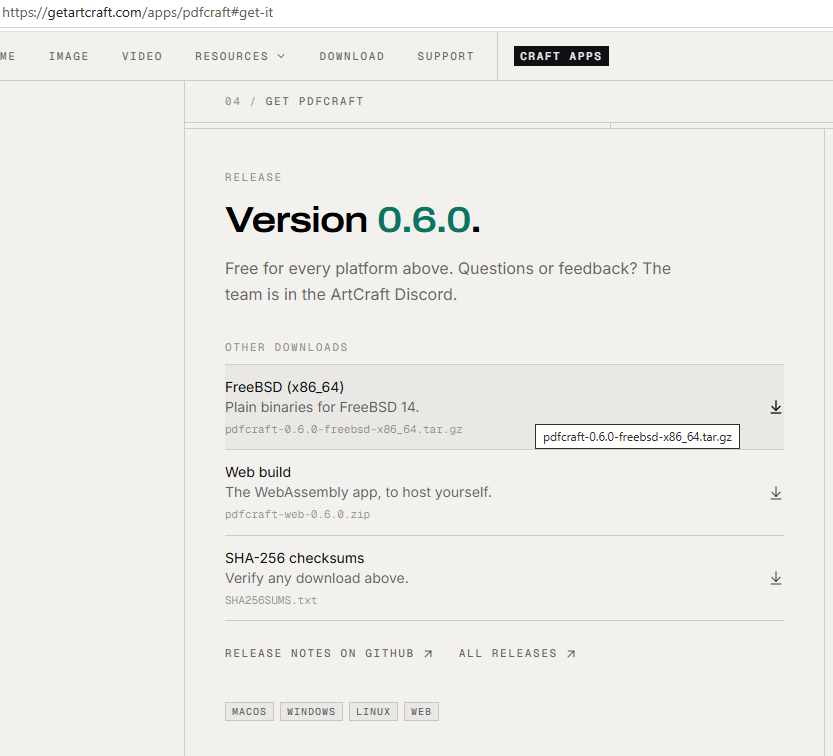Screen dimensions: 833x756
Task: Select the Linux platform tag
Action: coord(373,711)
